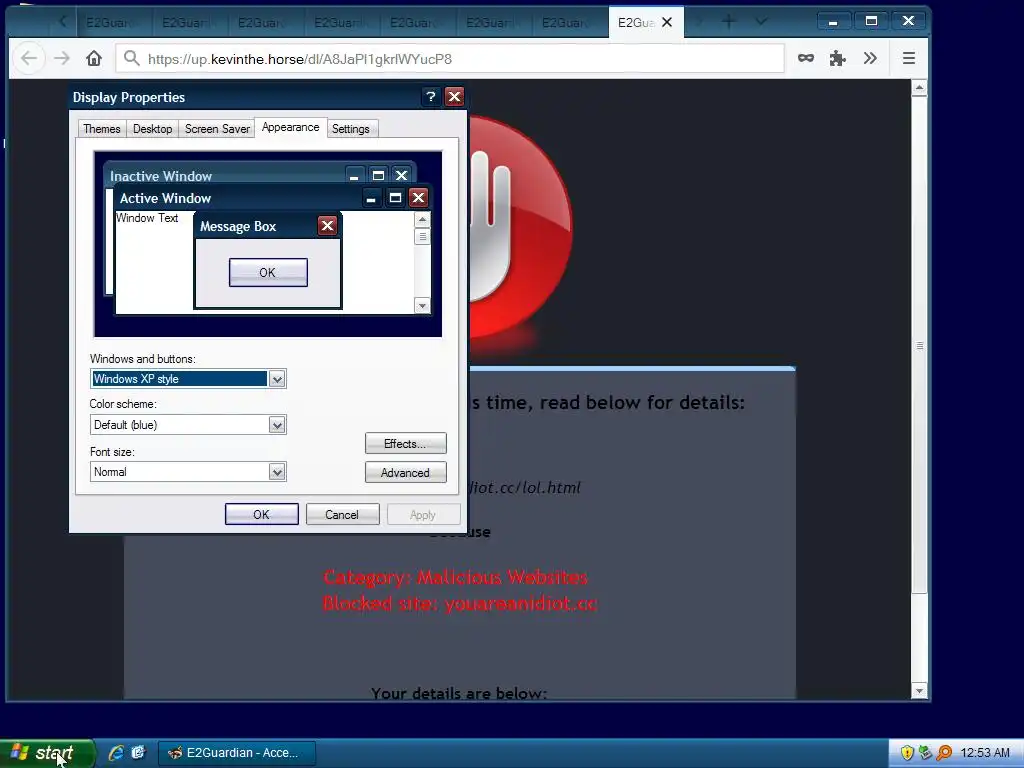Open a new browser tab with plus icon

click(x=728, y=22)
